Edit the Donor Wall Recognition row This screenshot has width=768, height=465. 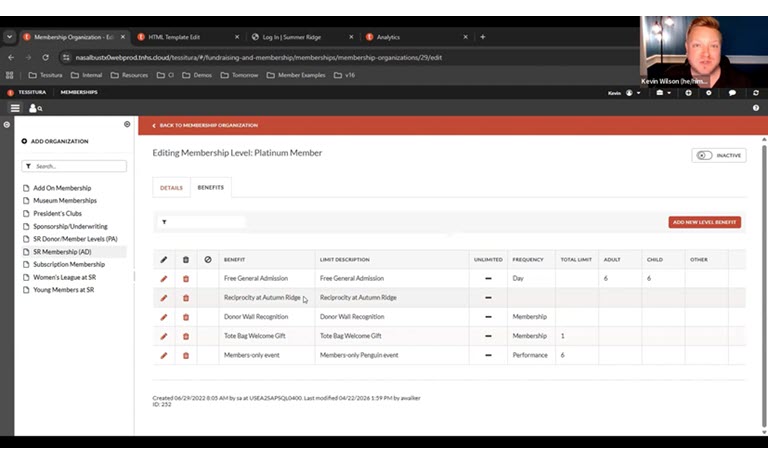point(164,317)
